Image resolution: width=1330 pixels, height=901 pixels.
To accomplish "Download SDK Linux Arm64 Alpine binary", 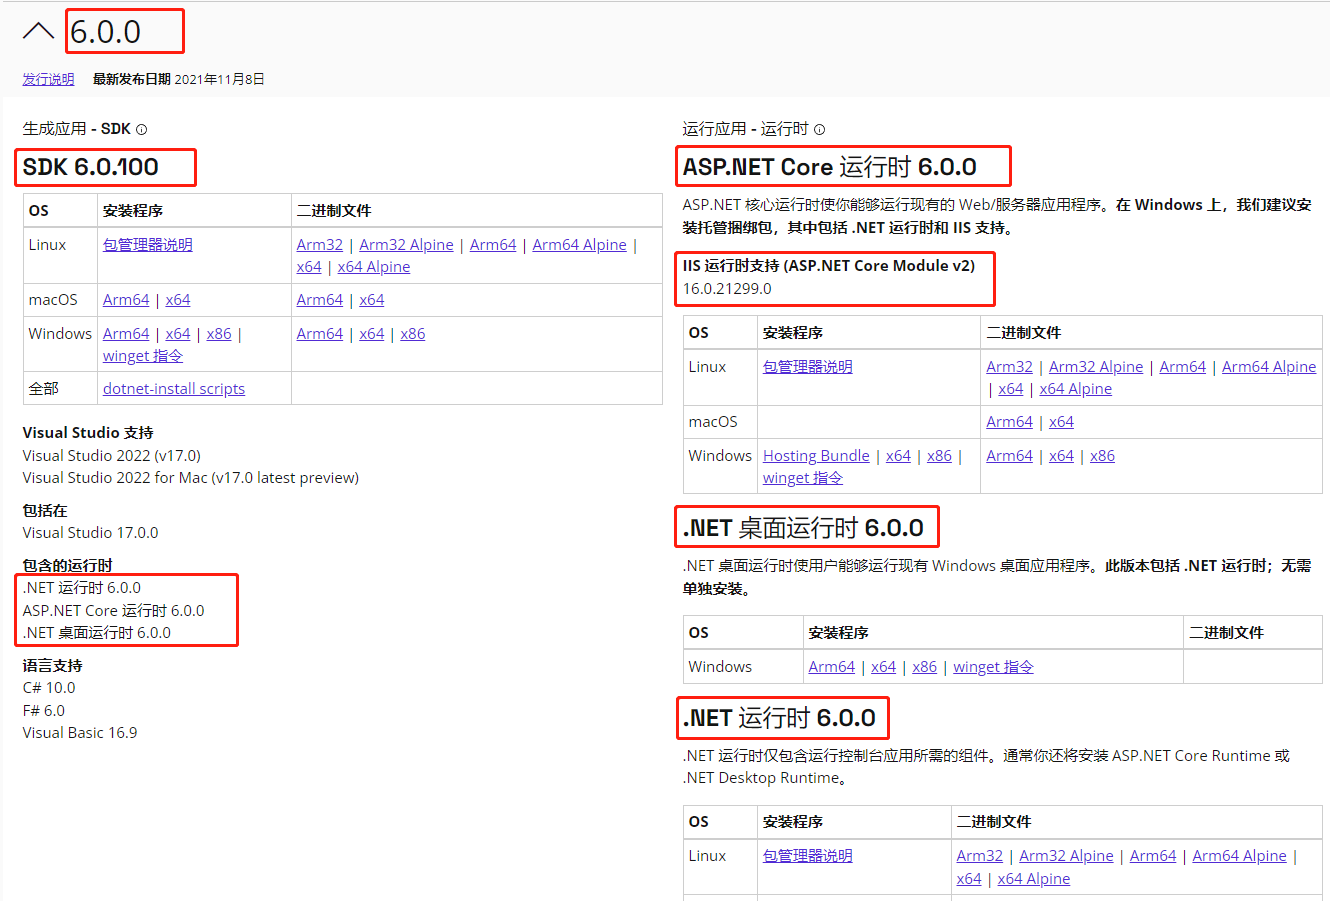I will (579, 245).
